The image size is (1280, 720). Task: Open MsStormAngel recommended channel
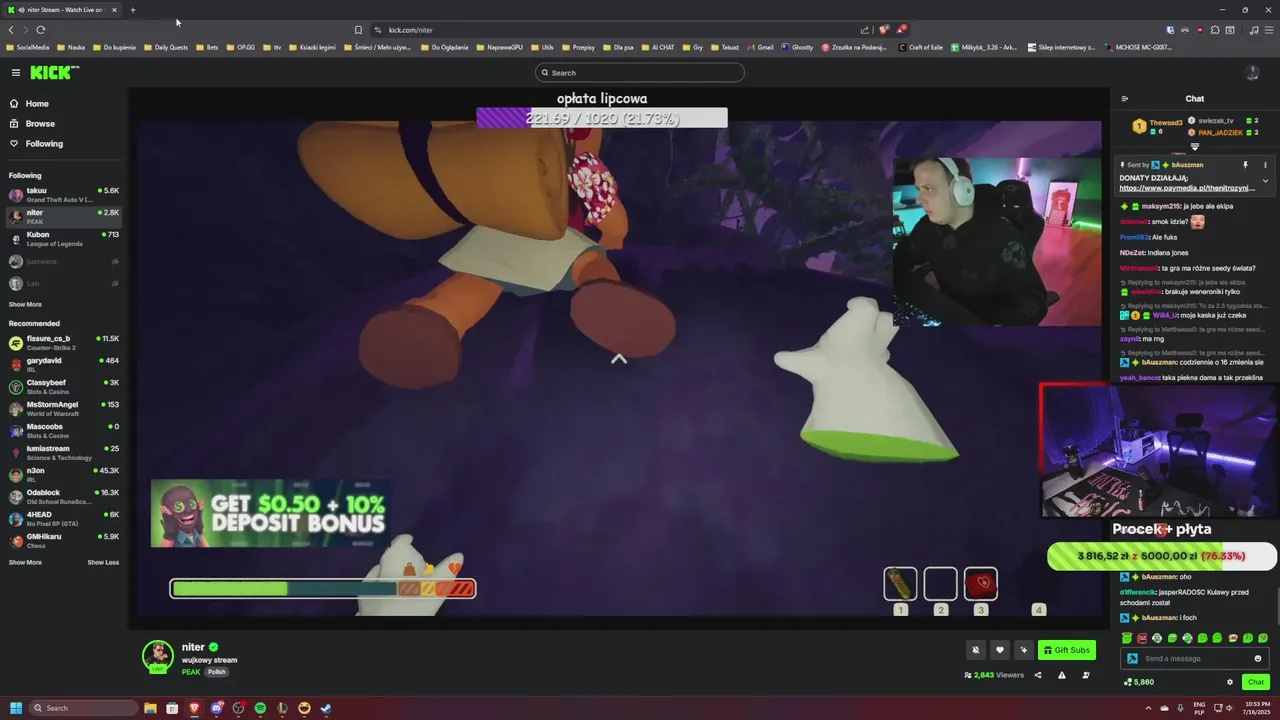click(x=64, y=408)
